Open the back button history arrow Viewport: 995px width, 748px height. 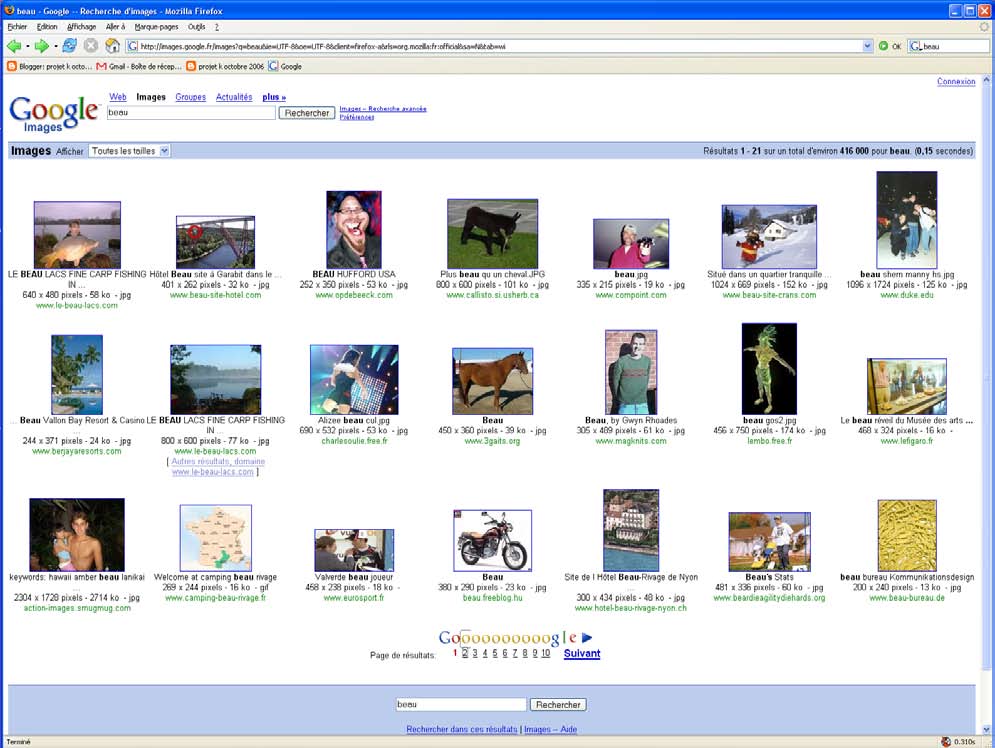pyautogui.click(x=27, y=46)
